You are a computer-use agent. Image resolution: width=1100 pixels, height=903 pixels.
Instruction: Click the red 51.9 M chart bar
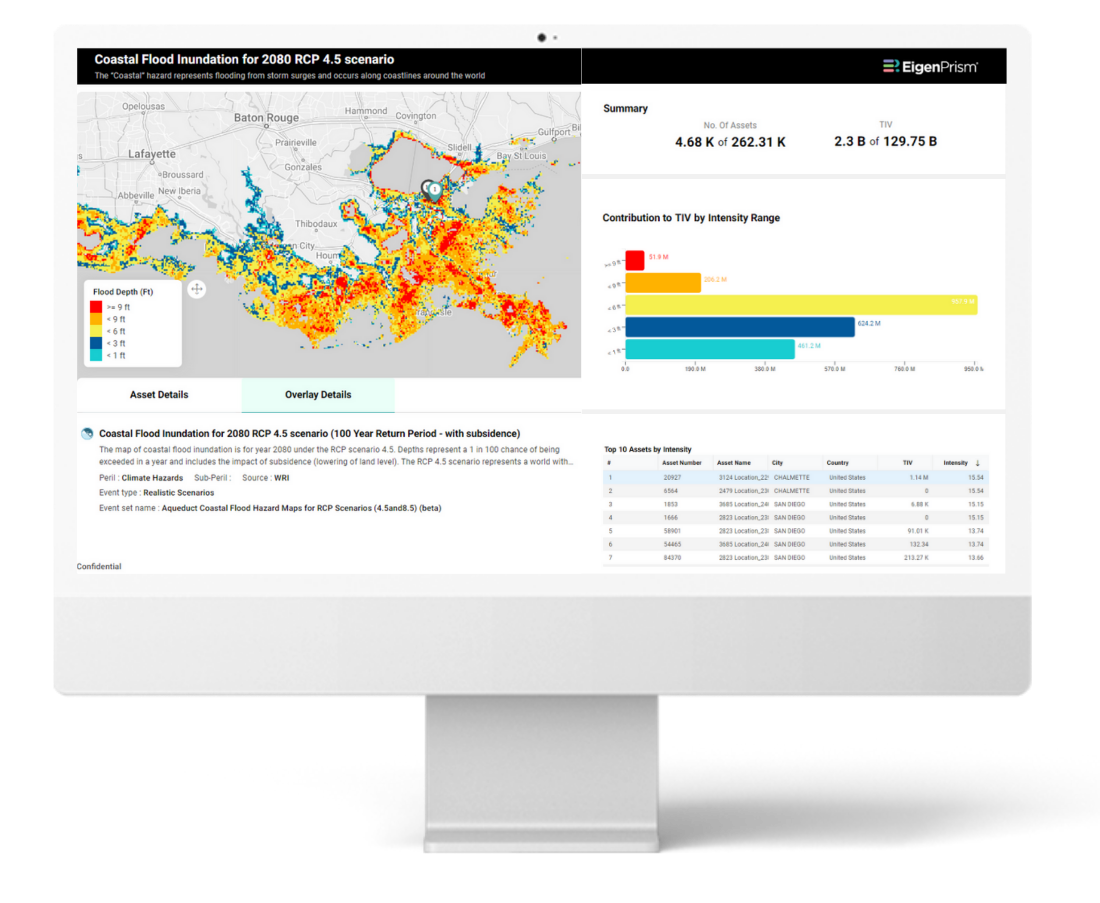(634, 260)
